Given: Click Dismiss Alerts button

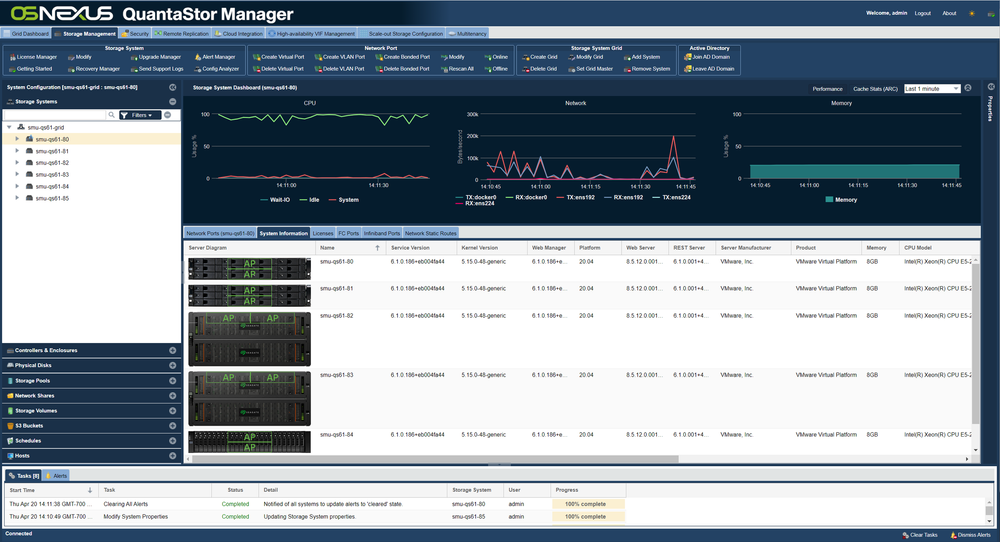Looking at the screenshot, I should 971,535.
